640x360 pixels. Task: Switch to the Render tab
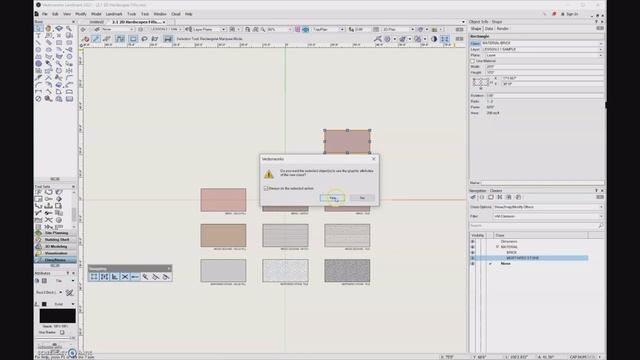[x=502, y=29]
